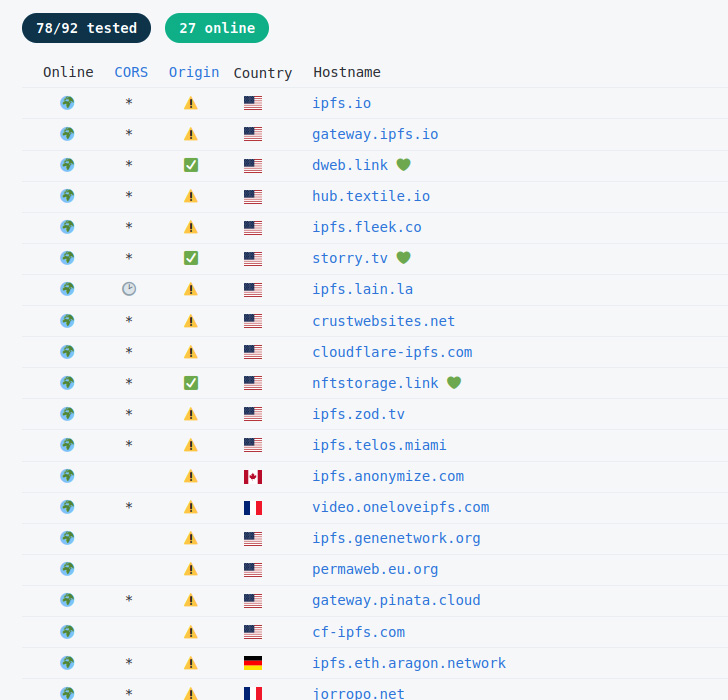The image size is (728, 700).
Task: Click the German flag for ipfs.eth.aragon.network
Action: pyautogui.click(x=253, y=663)
